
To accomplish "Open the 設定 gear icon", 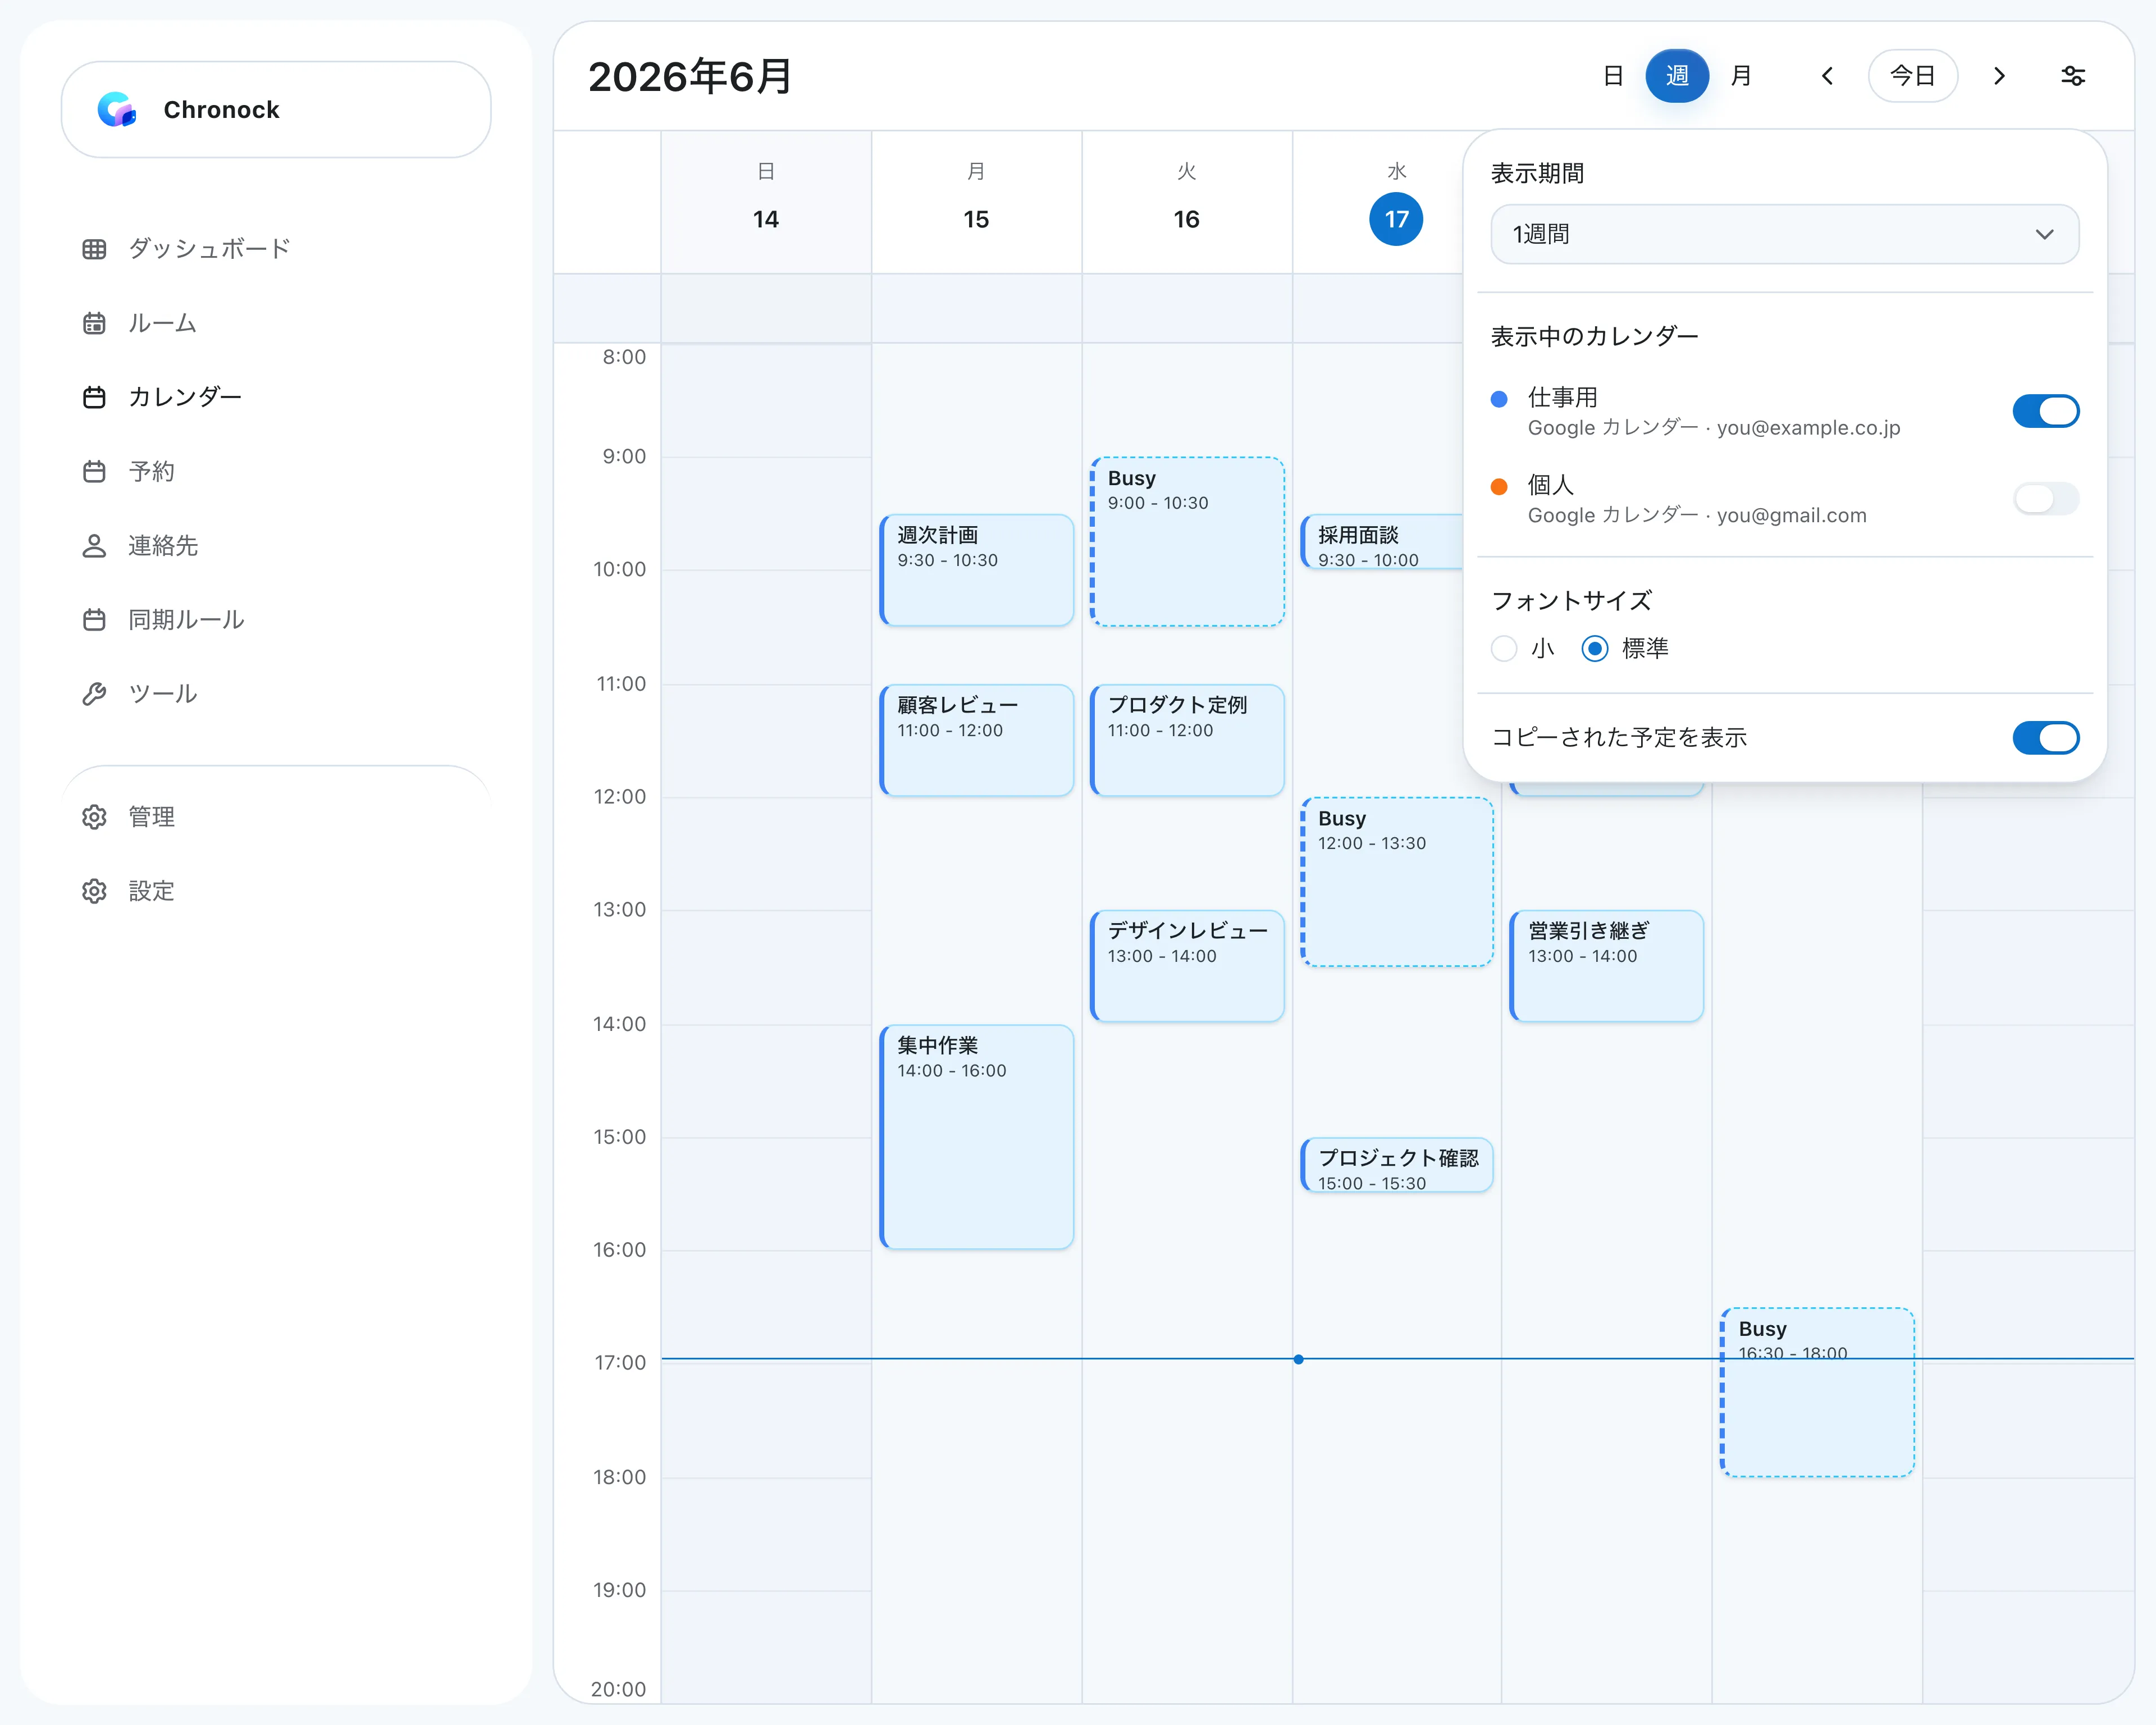I will (94, 891).
